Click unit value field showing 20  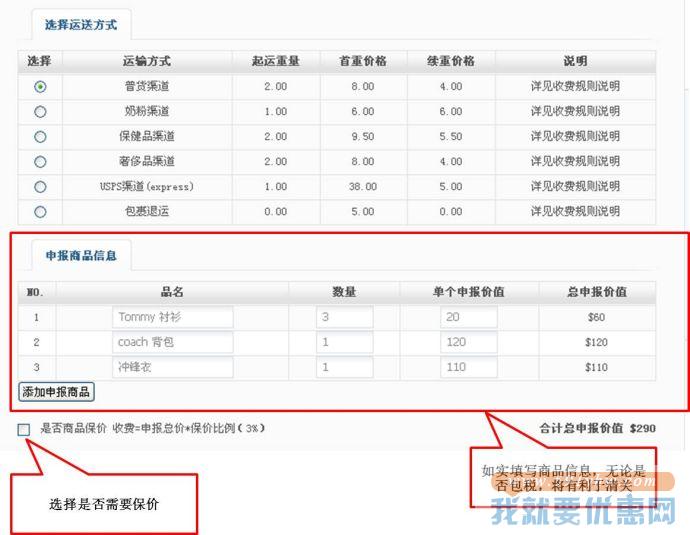pos(469,317)
